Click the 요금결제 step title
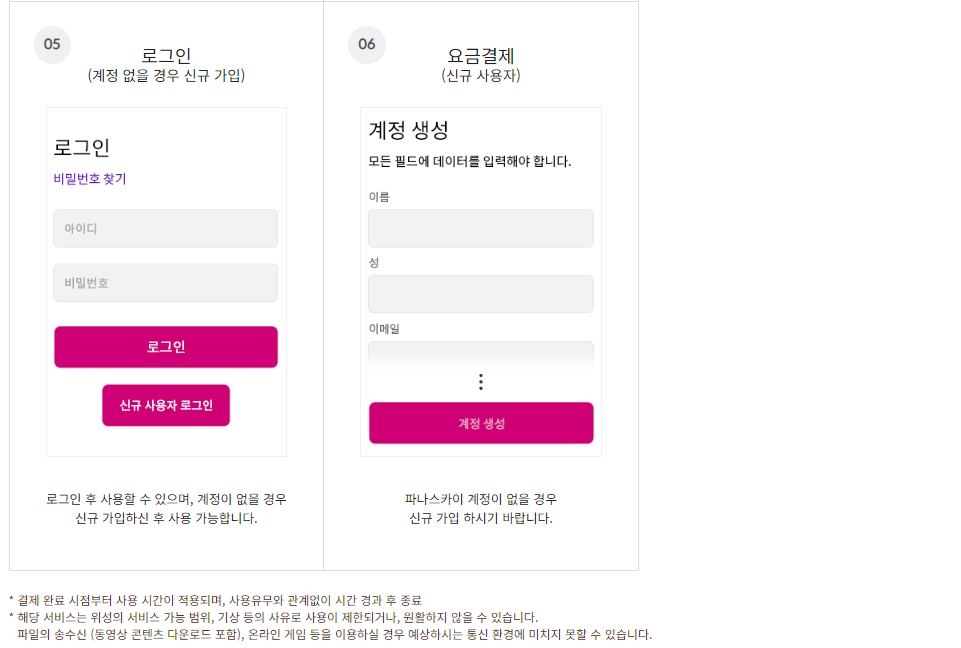Screen dimensions: 961x648 pyautogui.click(x=481, y=54)
